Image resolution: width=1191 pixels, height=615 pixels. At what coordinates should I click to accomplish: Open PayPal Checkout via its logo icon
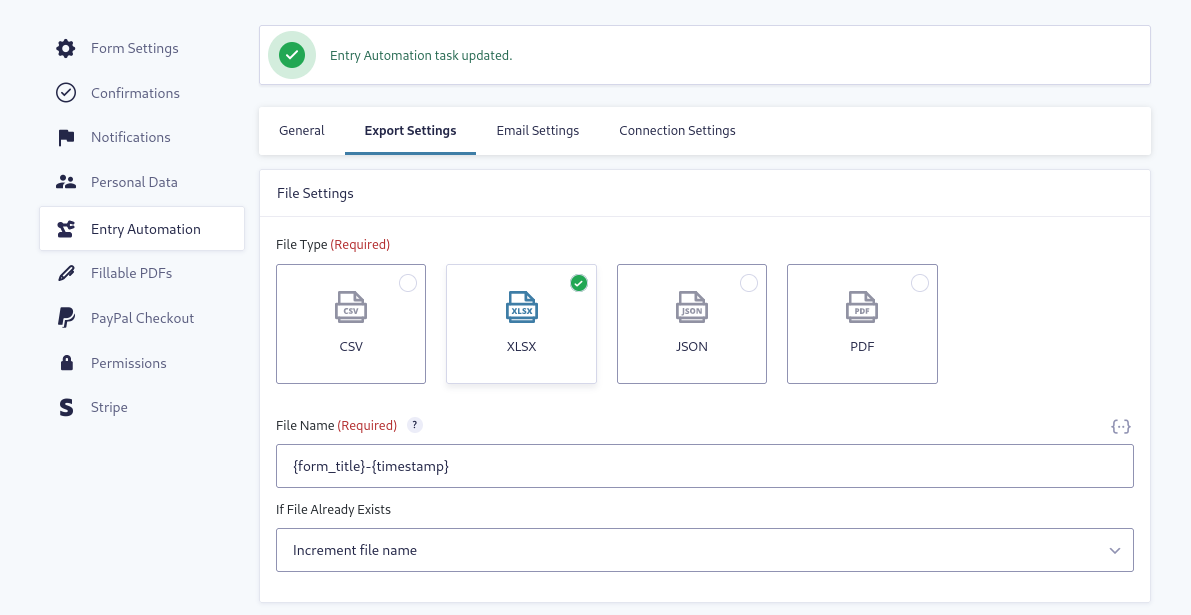(65, 317)
